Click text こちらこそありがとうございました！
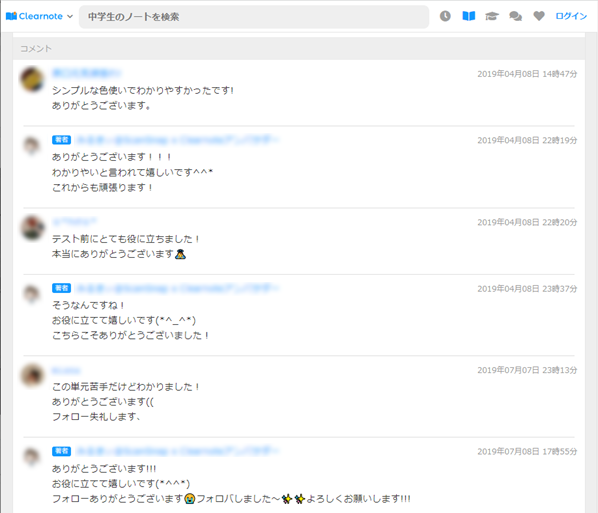 [130, 335]
